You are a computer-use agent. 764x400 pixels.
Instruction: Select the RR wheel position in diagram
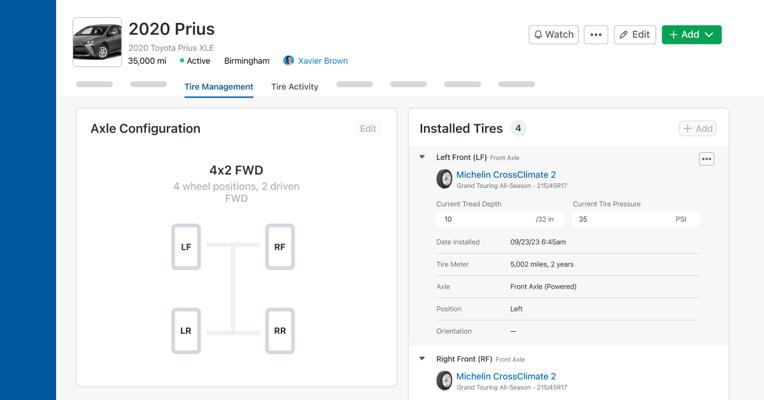(x=280, y=331)
